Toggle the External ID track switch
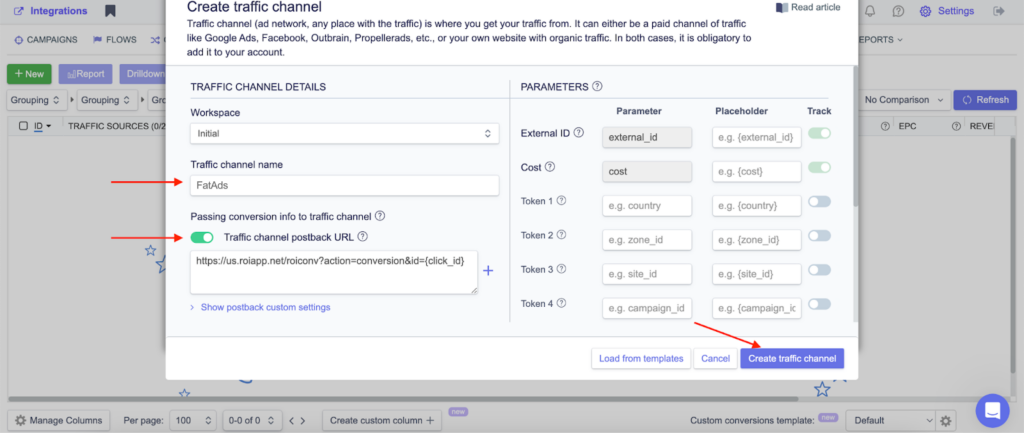Viewport: 1024px width, 433px height. click(x=819, y=134)
